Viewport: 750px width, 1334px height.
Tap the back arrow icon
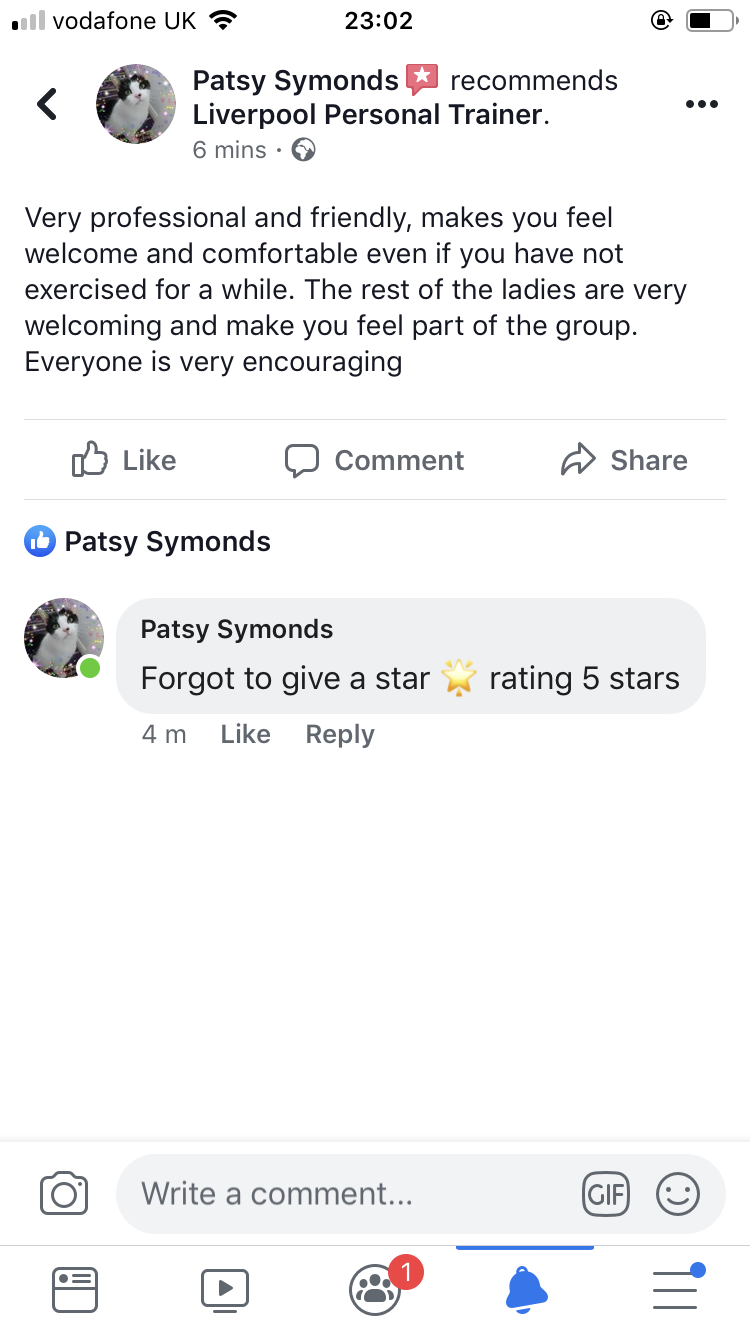coord(47,104)
